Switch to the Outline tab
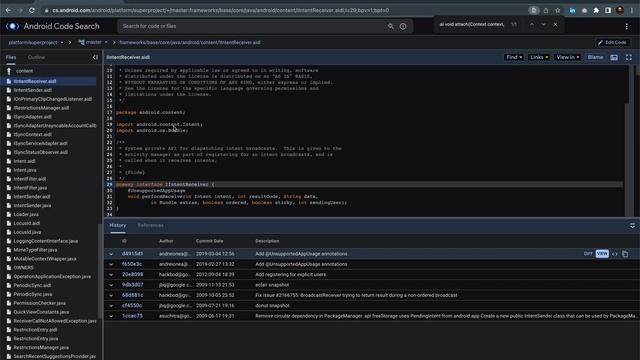The width and height of the screenshot is (640, 360). click(36, 57)
